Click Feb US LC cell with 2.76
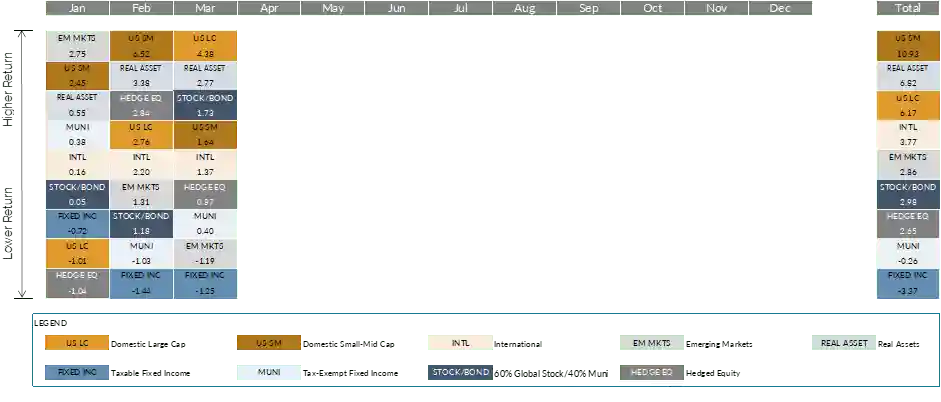The height and width of the screenshot is (402, 941). pyautogui.click(x=142, y=135)
